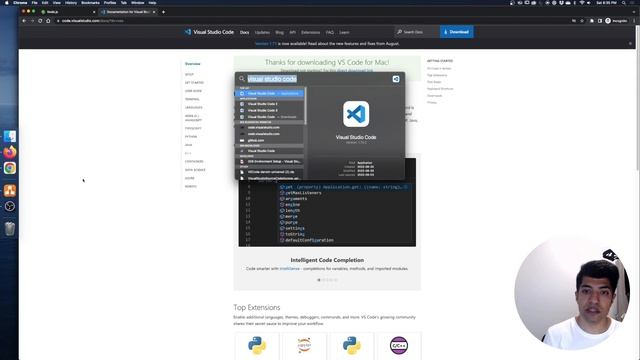Open a new tab with plus button
Screen dimensions: 640x360
[x=163, y=12]
